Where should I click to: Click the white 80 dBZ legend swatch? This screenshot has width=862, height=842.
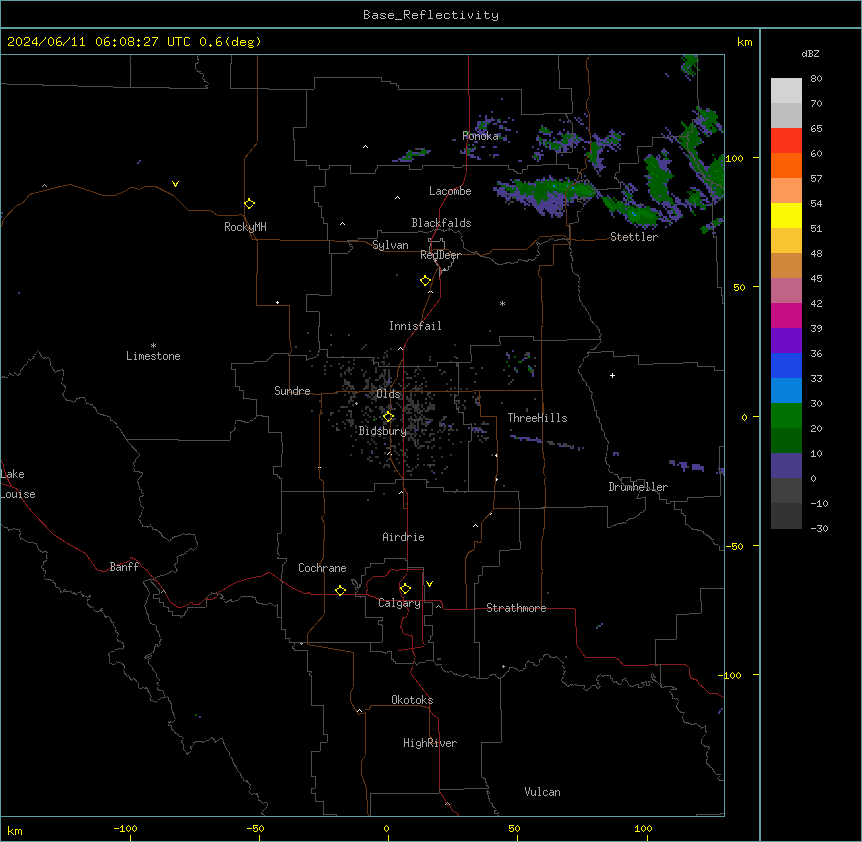pyautogui.click(x=786, y=91)
